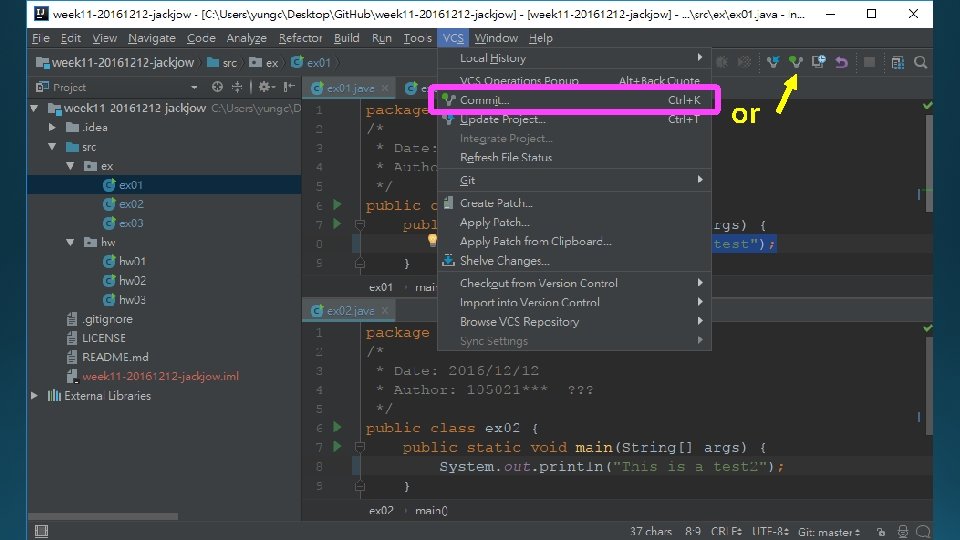Viewport: 960px width, 540px height.
Task: Open Git branch master selector in status bar
Action: 829,531
